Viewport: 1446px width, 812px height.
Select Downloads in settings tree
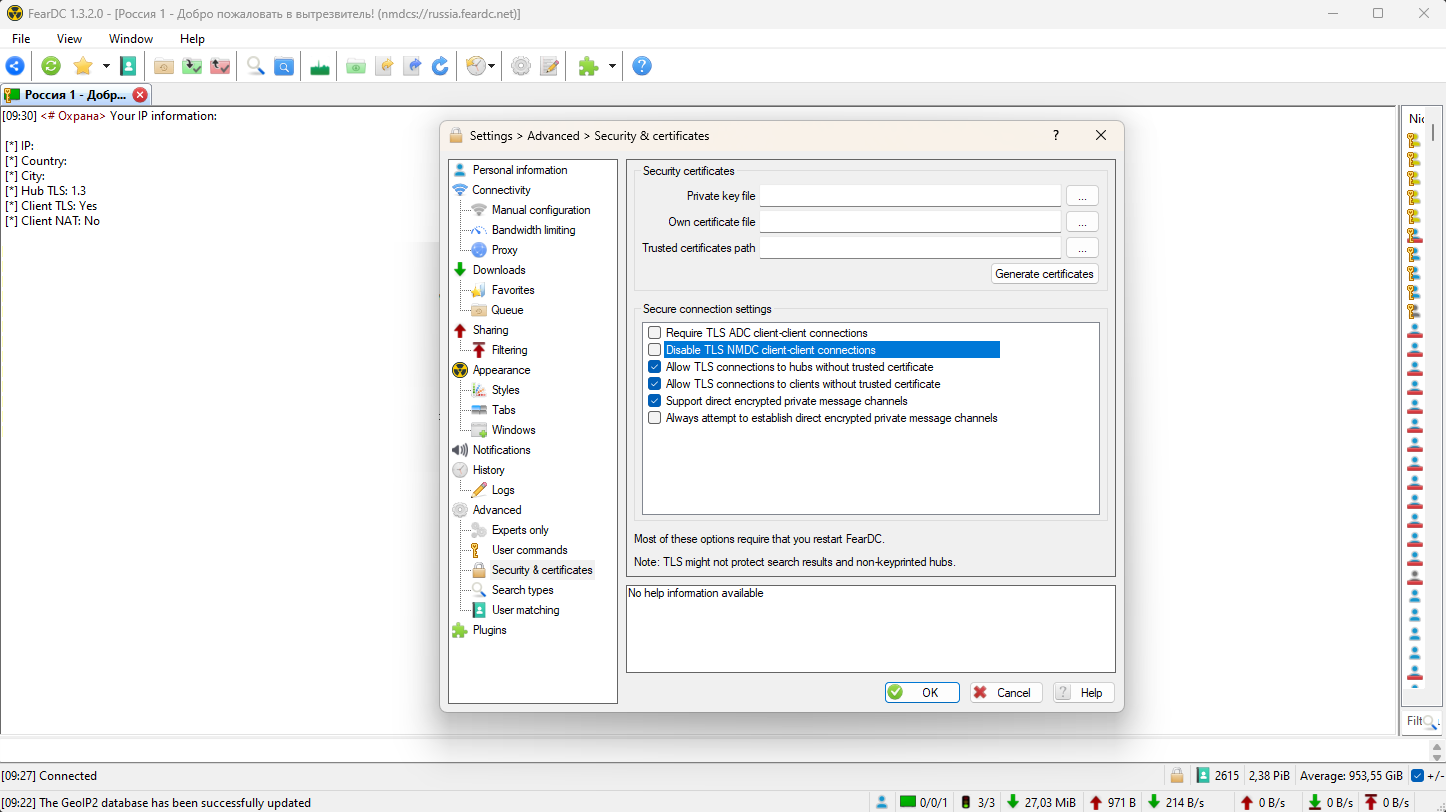point(498,270)
